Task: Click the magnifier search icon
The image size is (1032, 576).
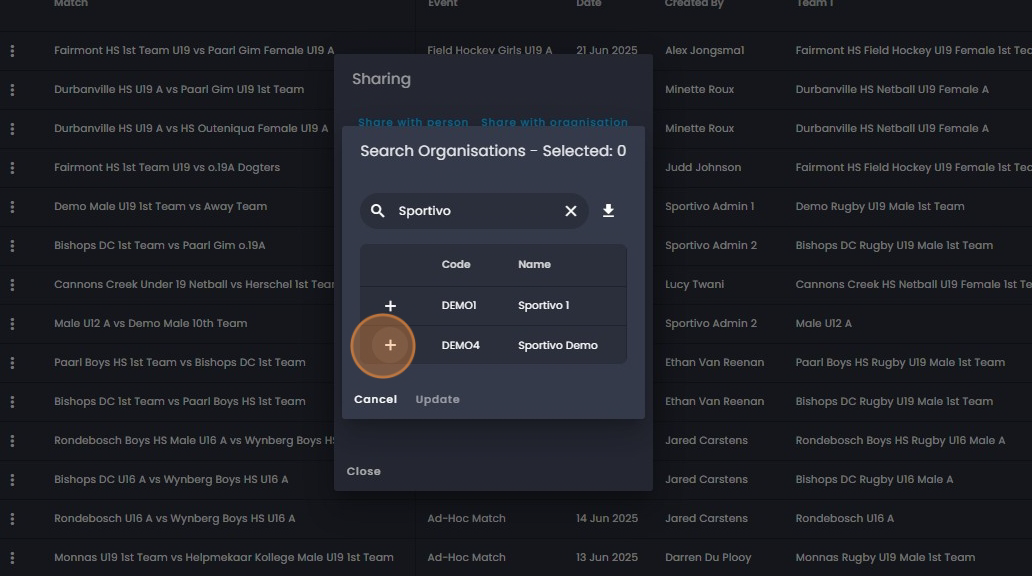Action: point(377,211)
